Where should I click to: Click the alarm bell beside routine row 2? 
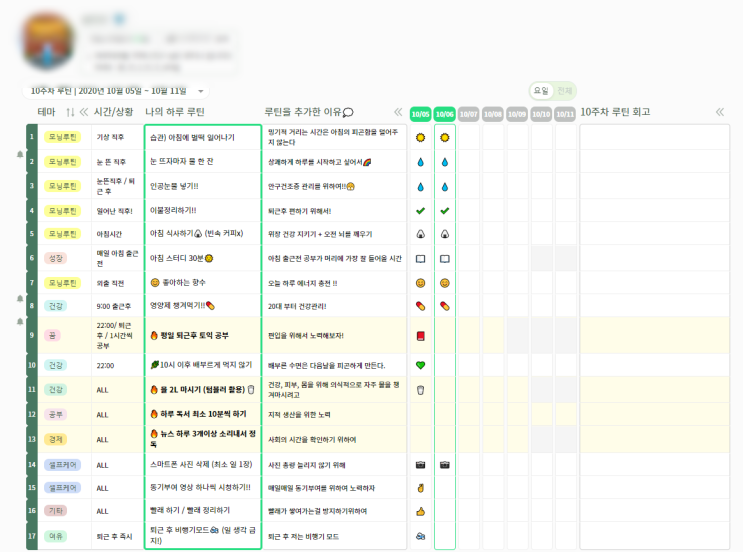(x=20, y=154)
